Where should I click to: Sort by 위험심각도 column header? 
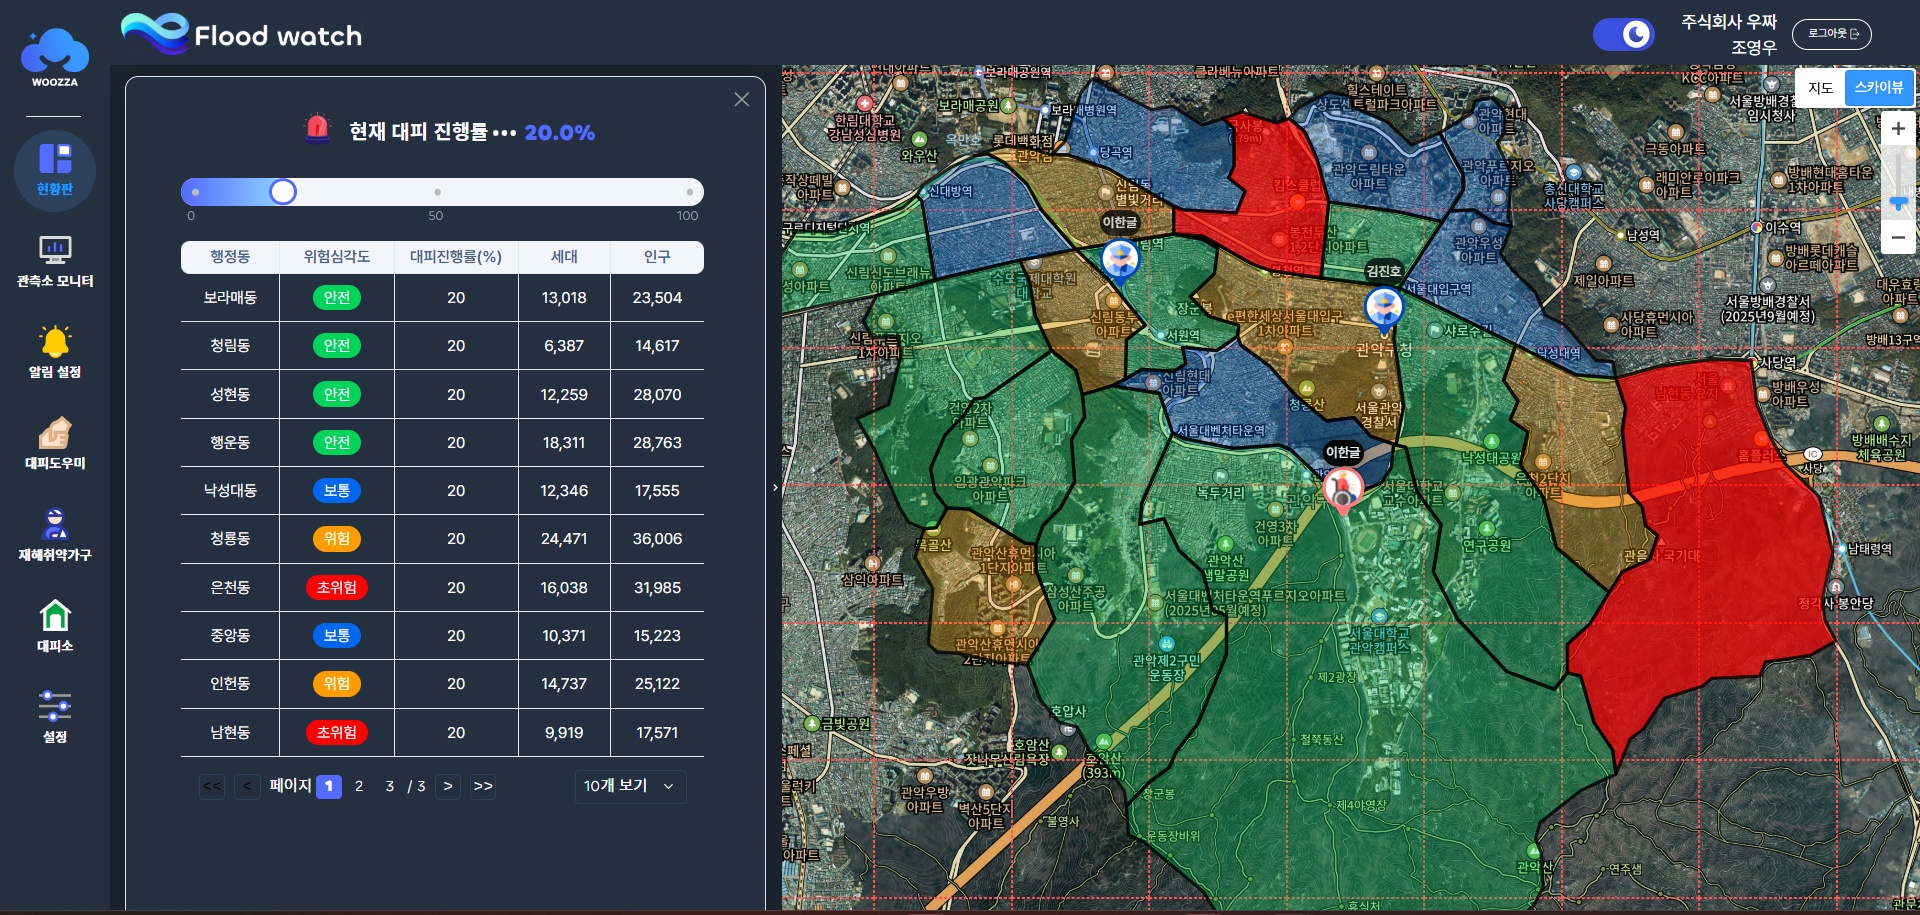pos(337,257)
